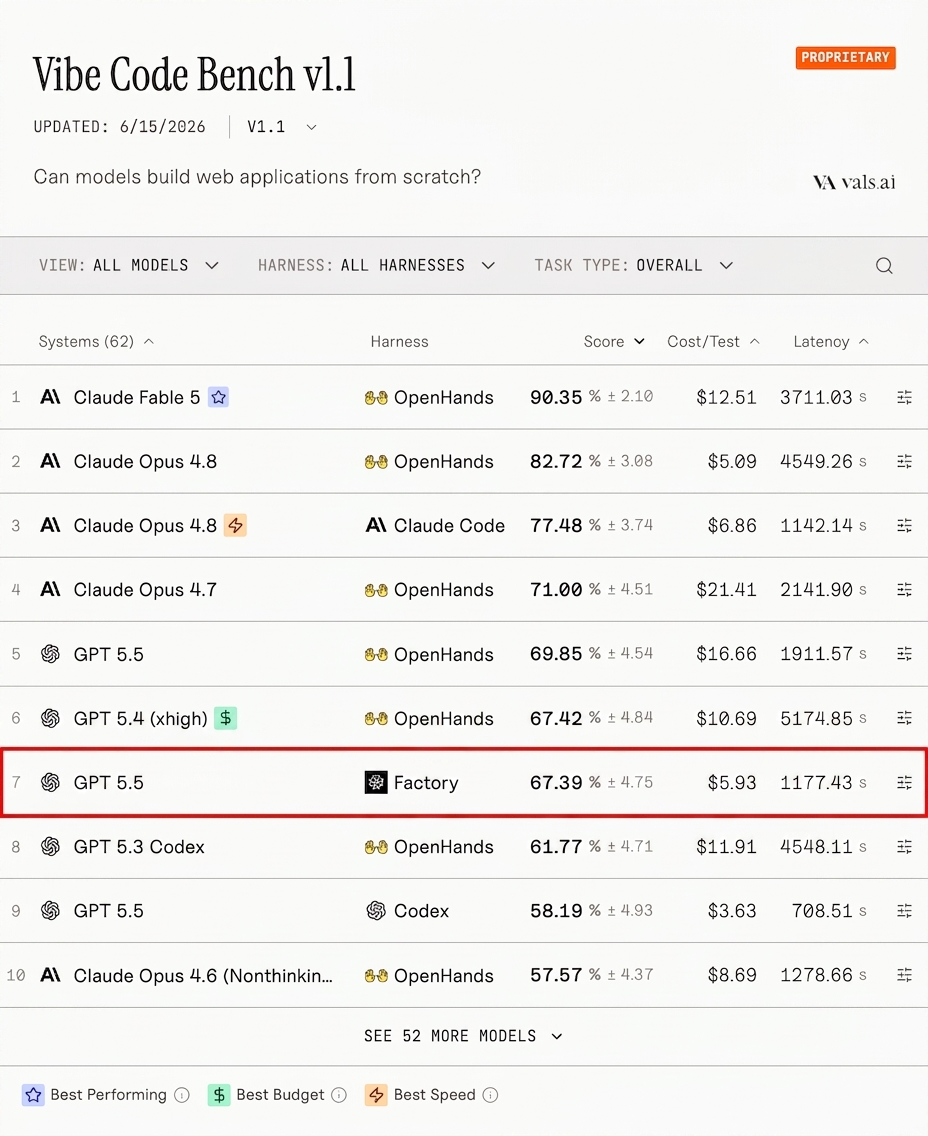Click info icon next to Best Performing
928x1136 pixels.
tap(182, 1095)
